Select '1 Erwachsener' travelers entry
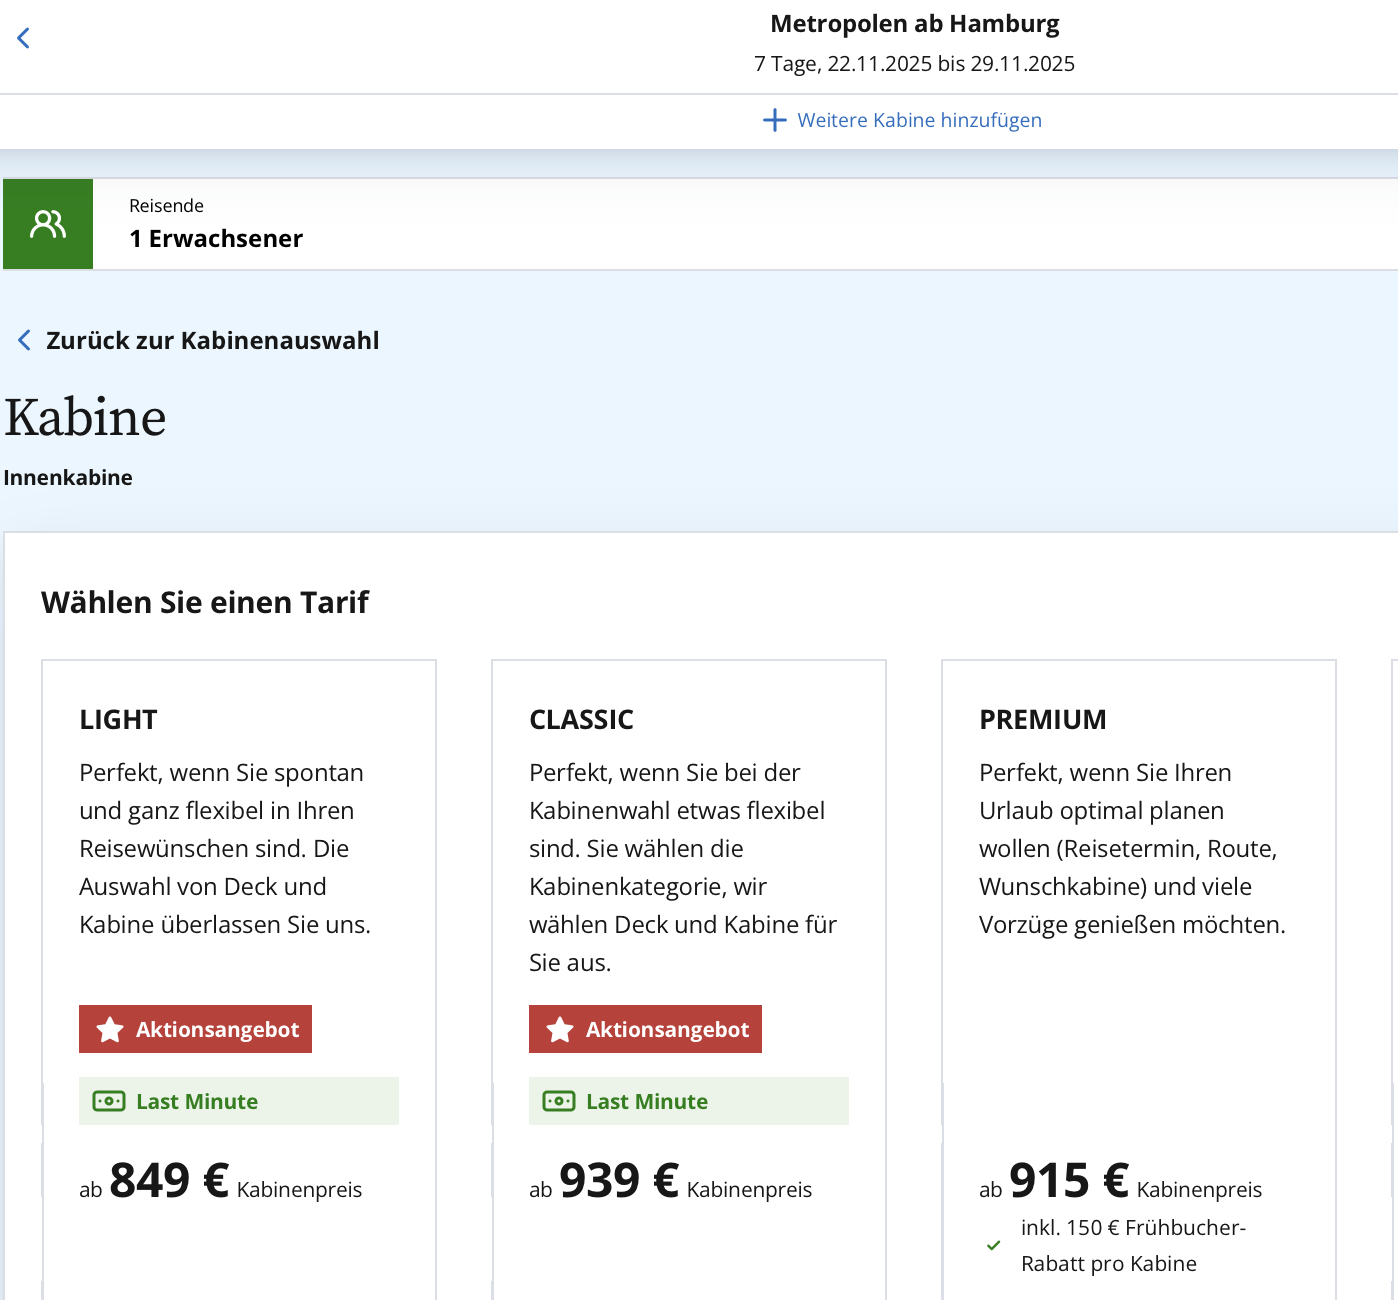The image size is (1398, 1300). (x=216, y=239)
